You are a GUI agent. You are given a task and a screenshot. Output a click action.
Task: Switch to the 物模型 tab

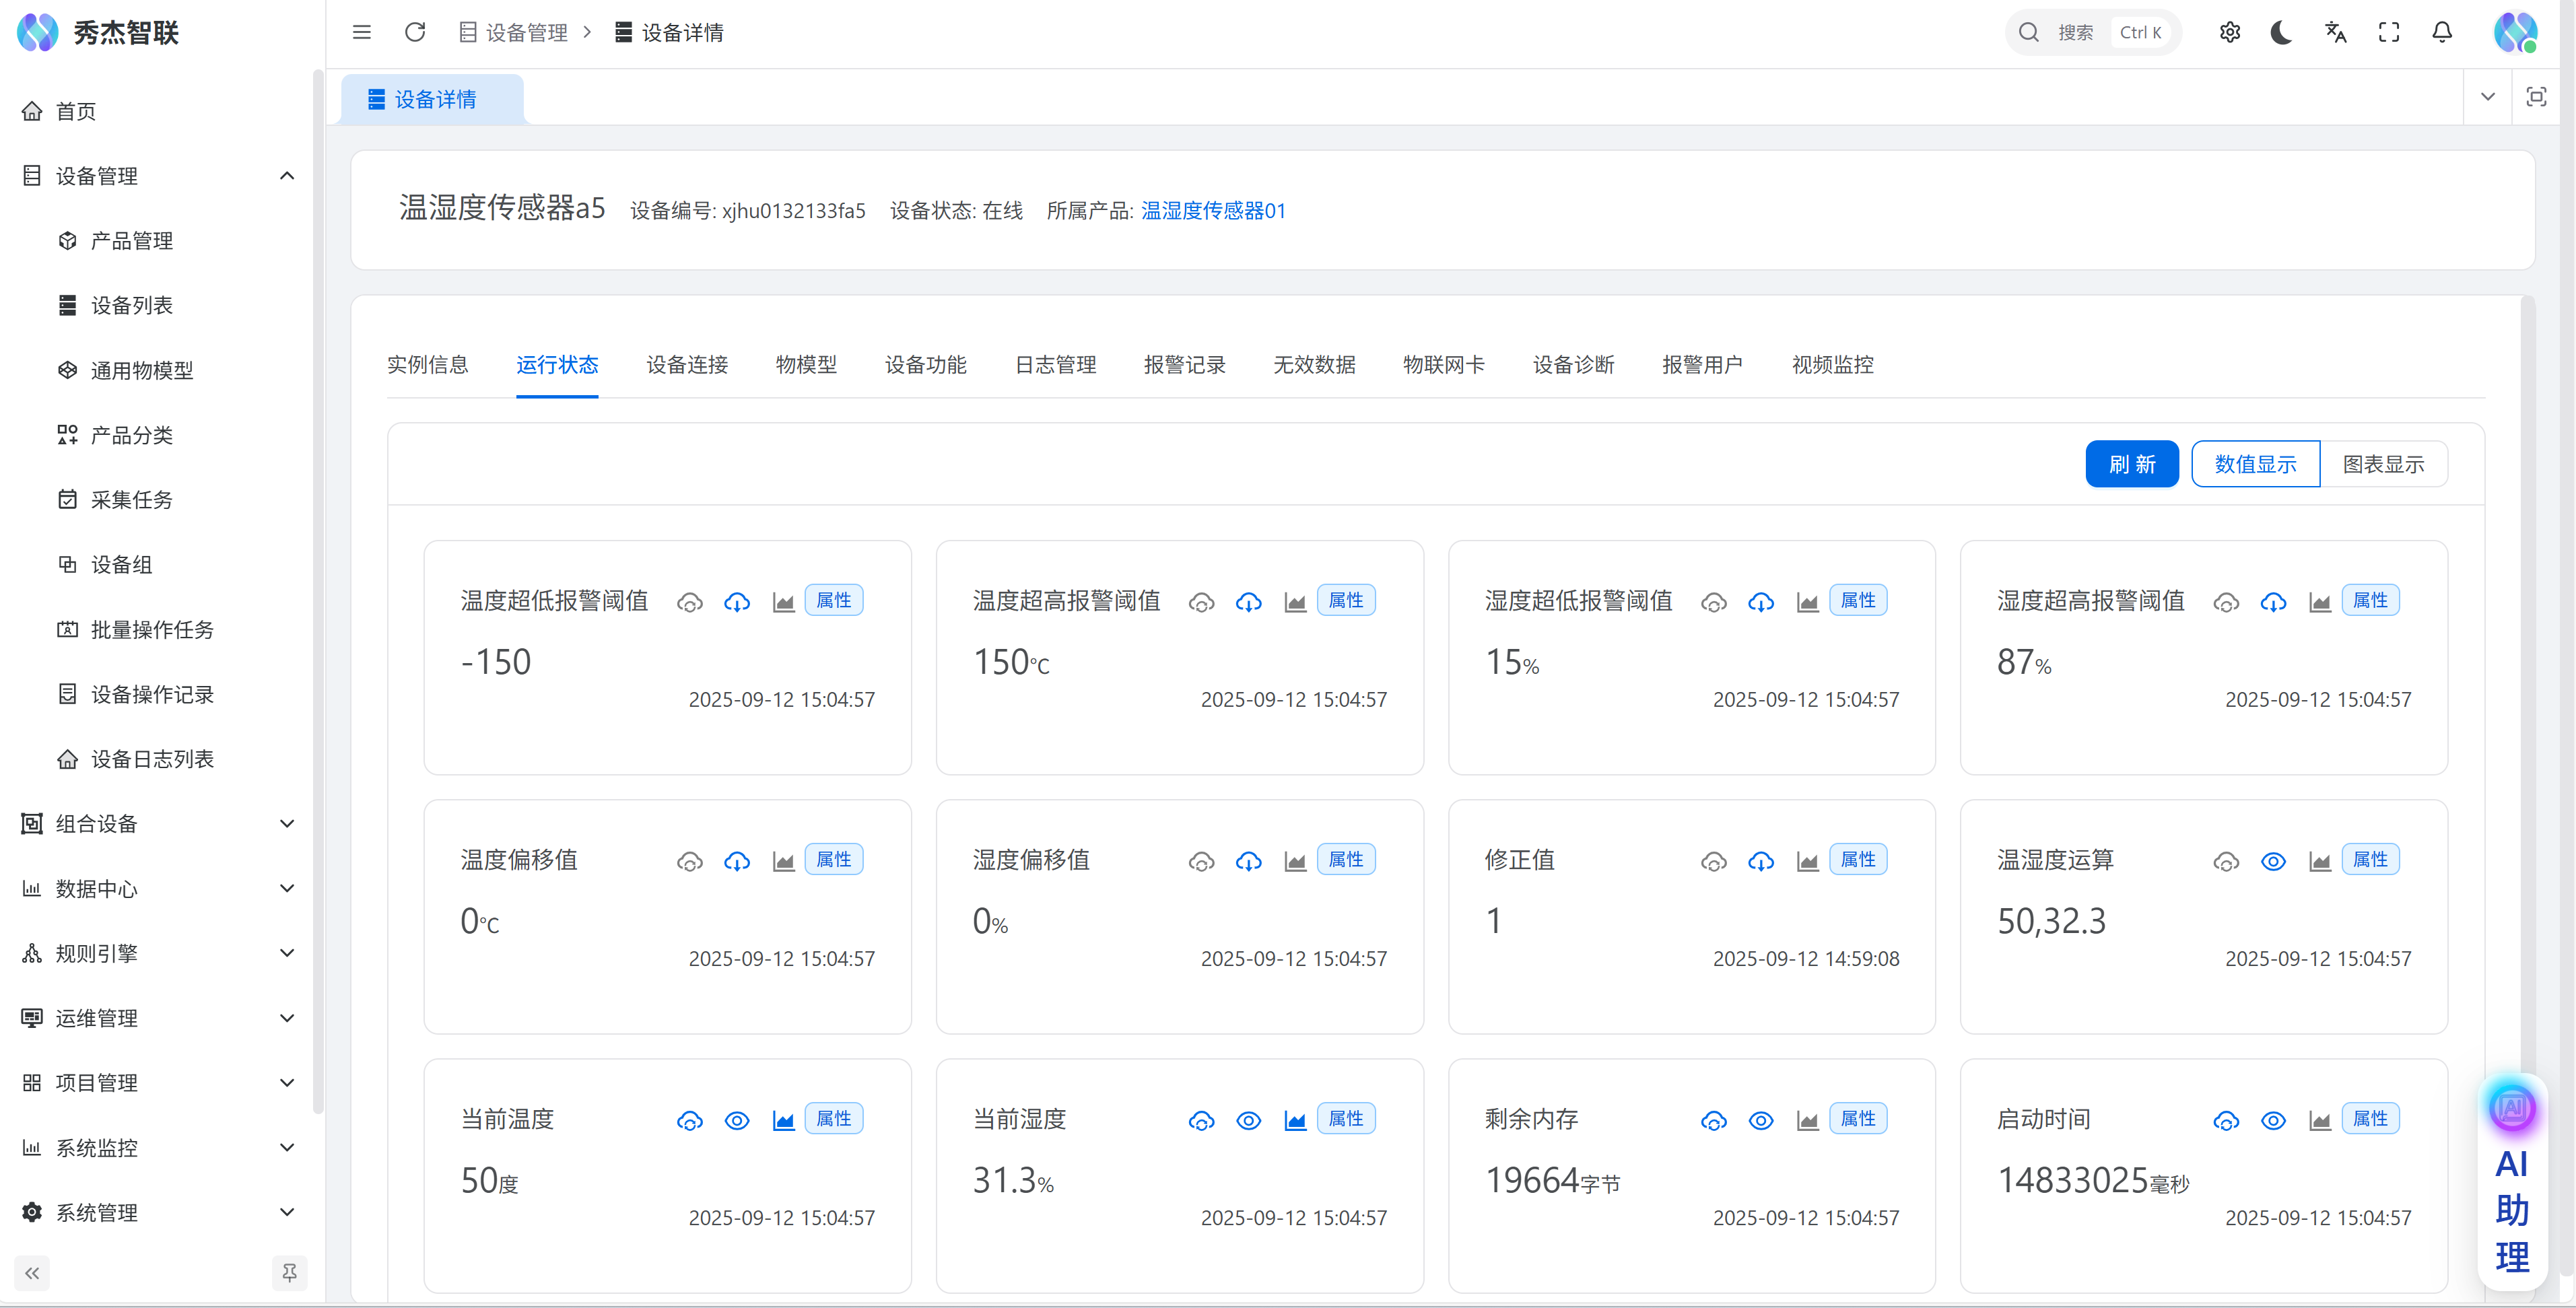[806, 365]
